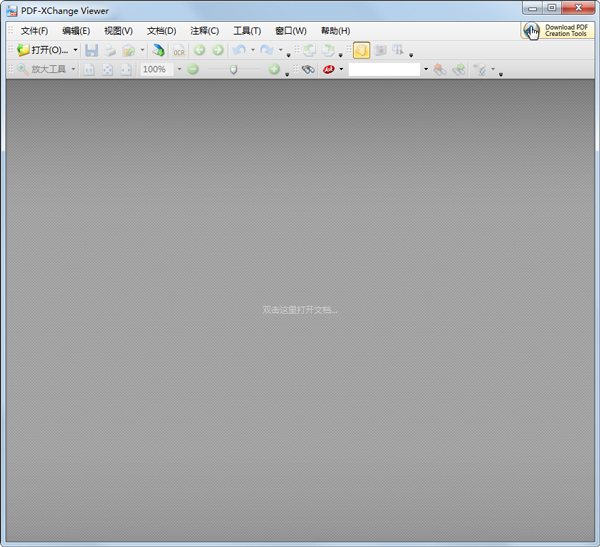Click the Save floppy disk icon
Image resolution: width=600 pixels, height=547 pixels.
[91, 50]
